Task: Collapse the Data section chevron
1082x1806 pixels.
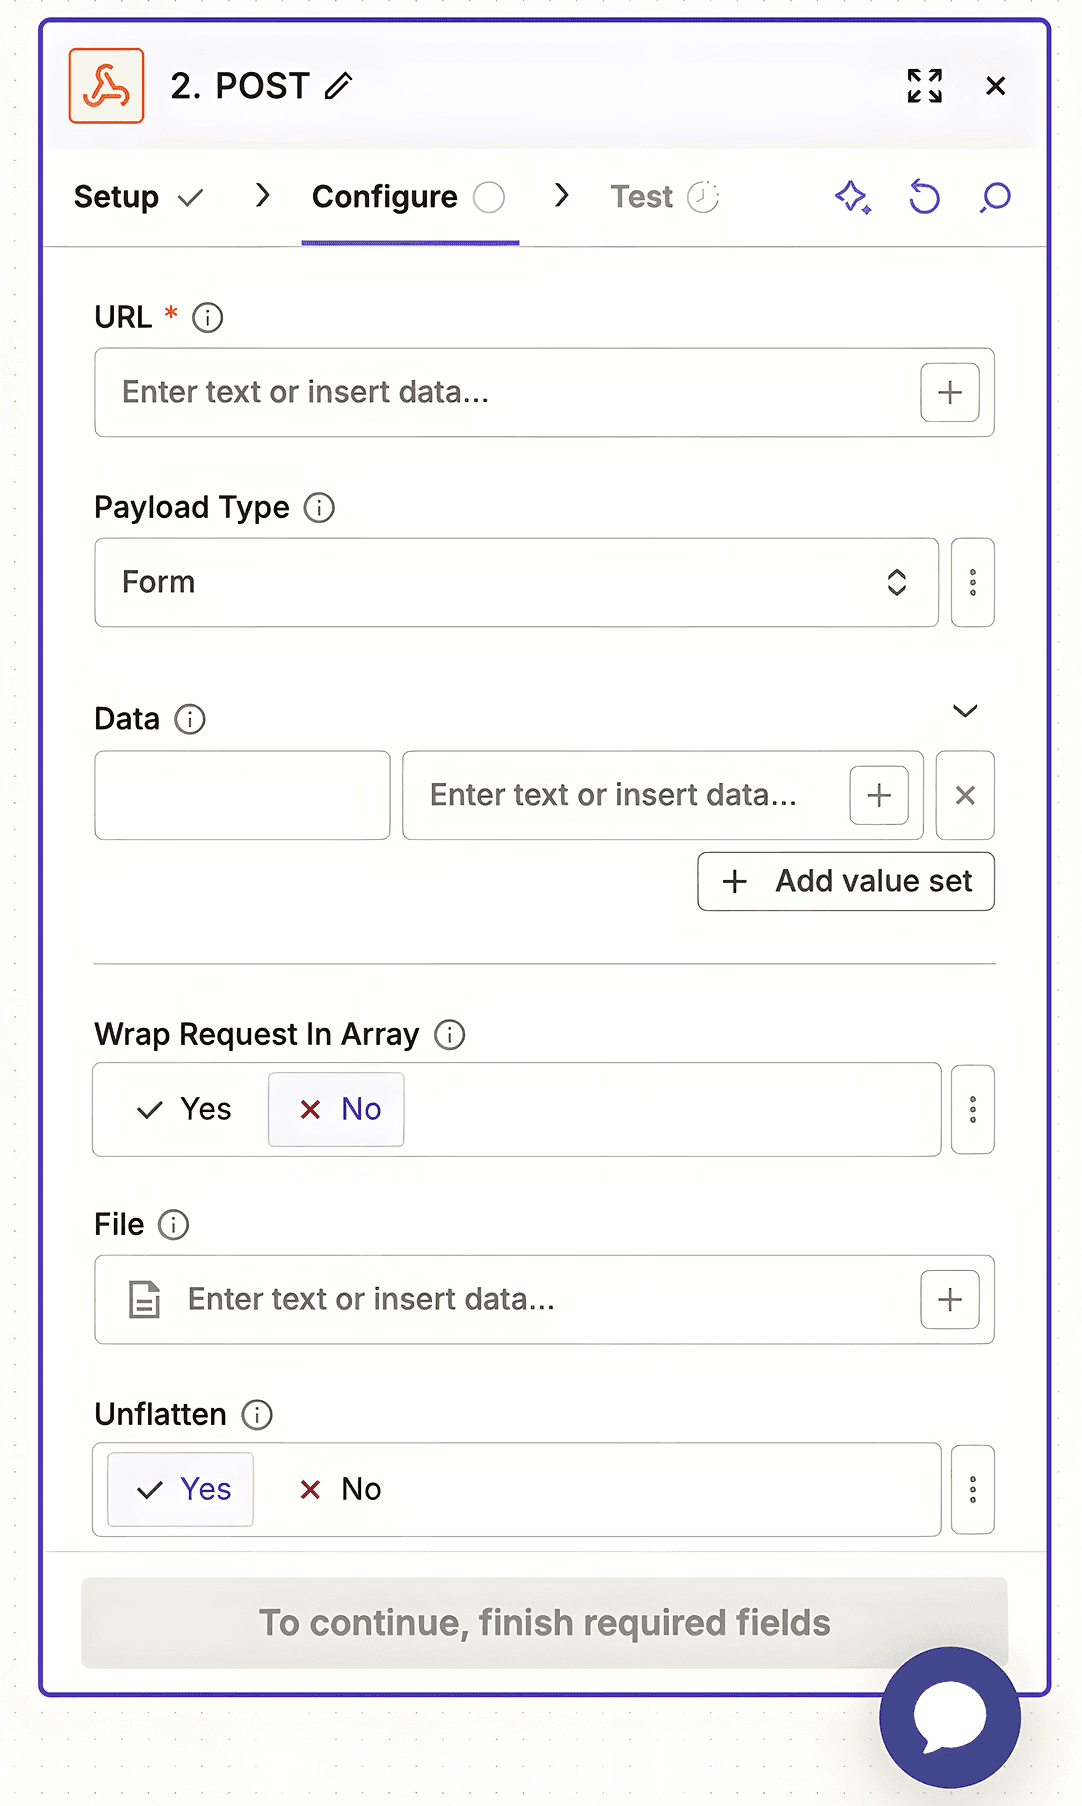Action: point(965,711)
